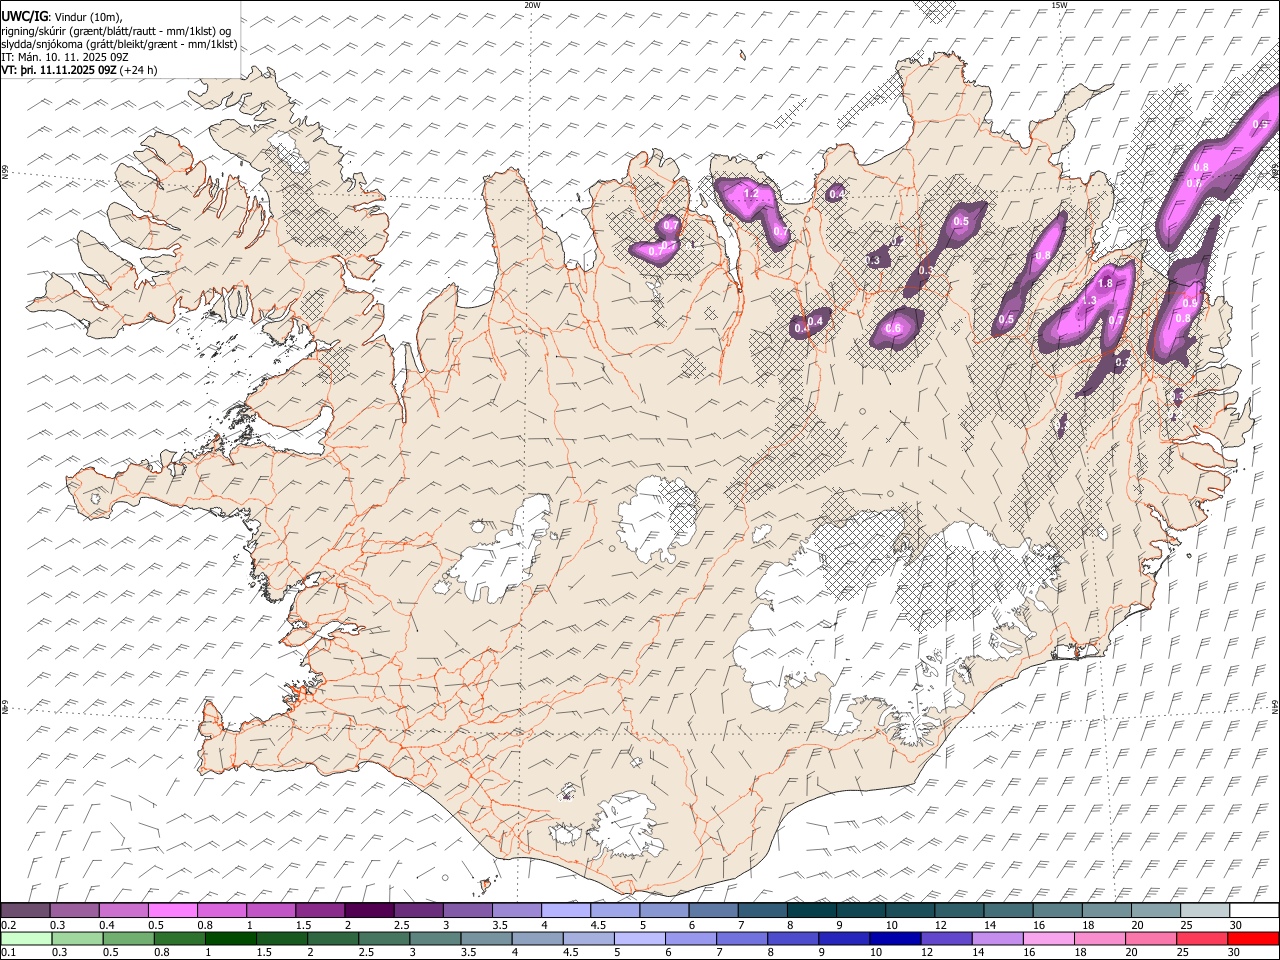Click the 'slydda/snjókoma (grátt/bleikt/grænt' description line
The height and width of the screenshot is (960, 1280).
[119, 44]
